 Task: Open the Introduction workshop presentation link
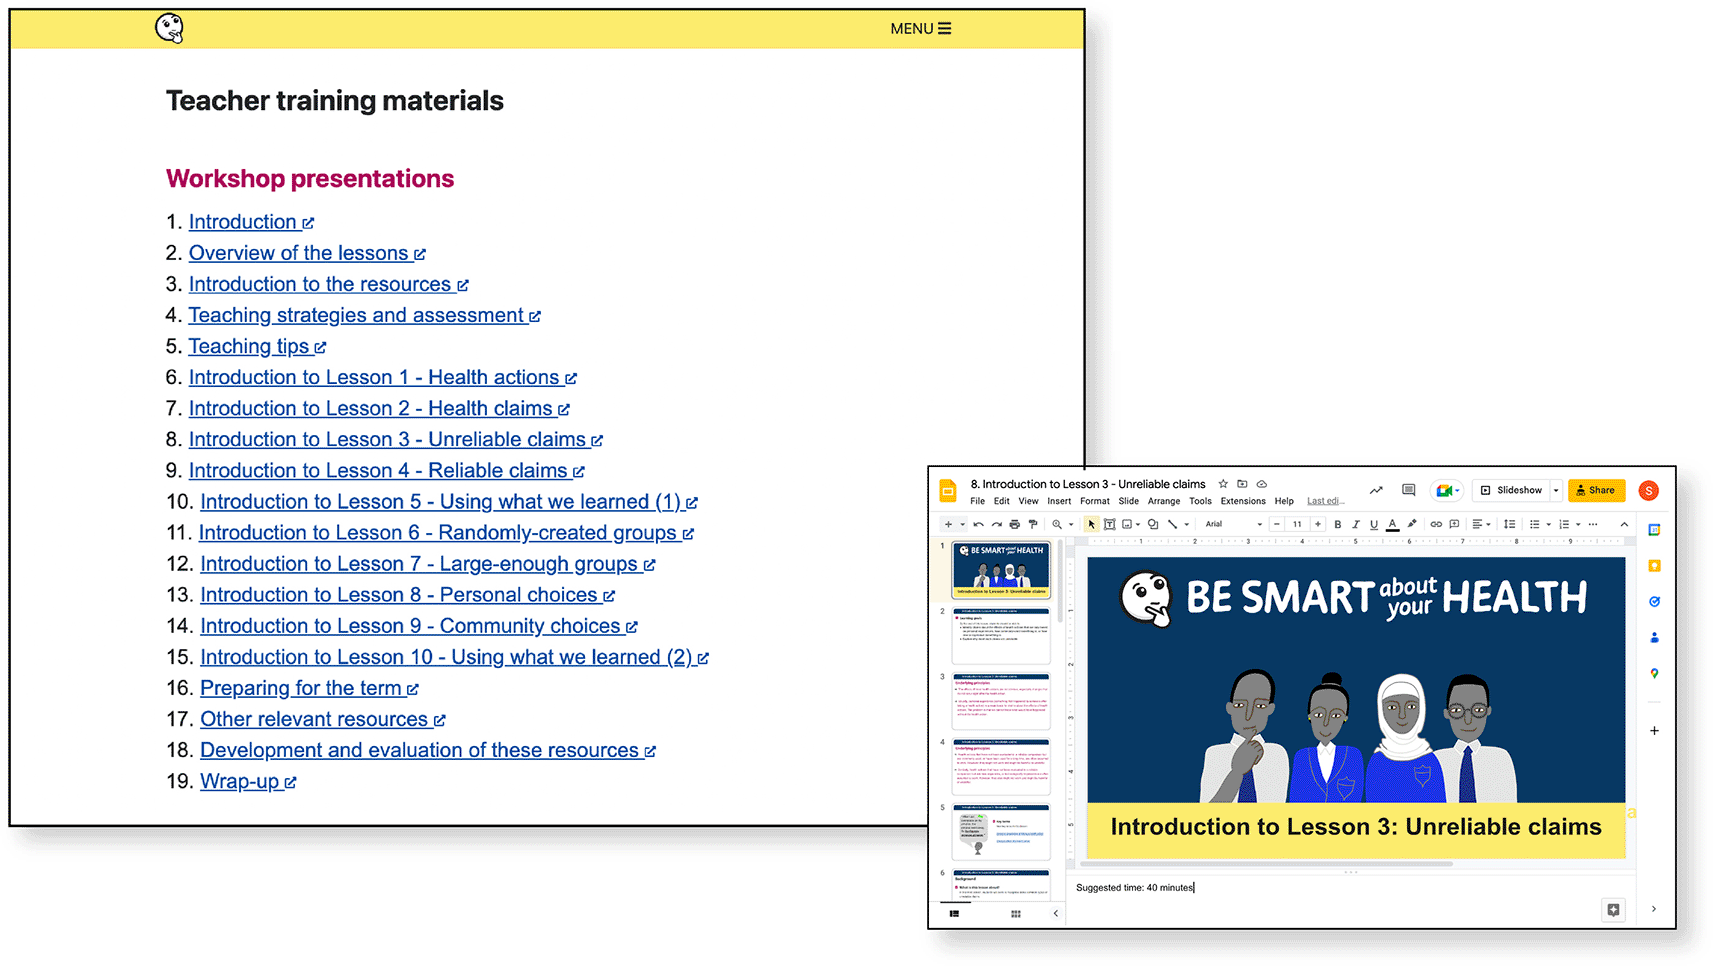251,222
